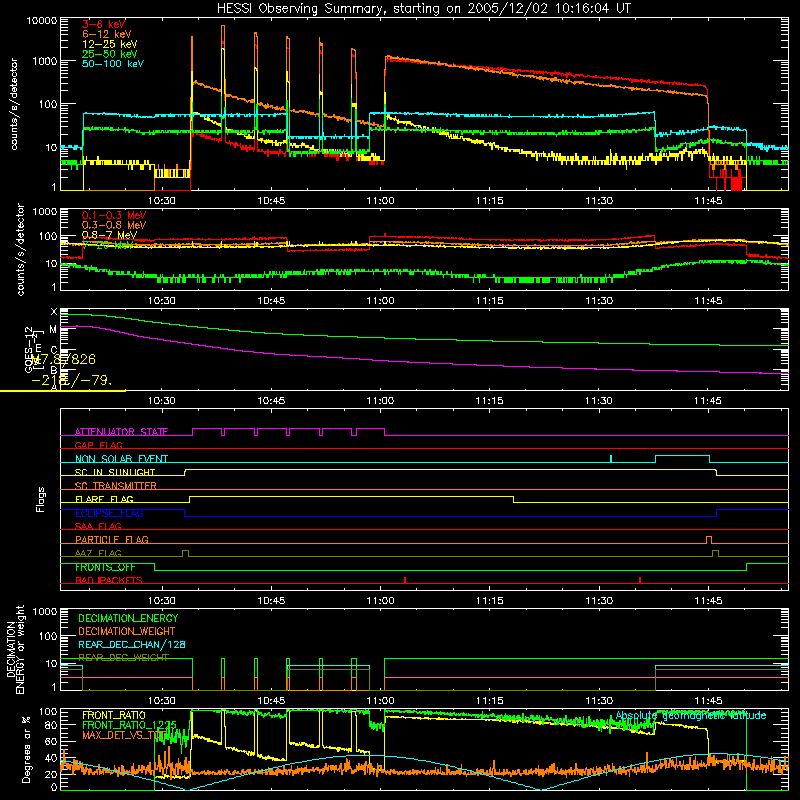The width and height of the screenshot is (800, 800).
Task: Click the yellow FRONT_RATIO legend entry
Action: (113, 715)
